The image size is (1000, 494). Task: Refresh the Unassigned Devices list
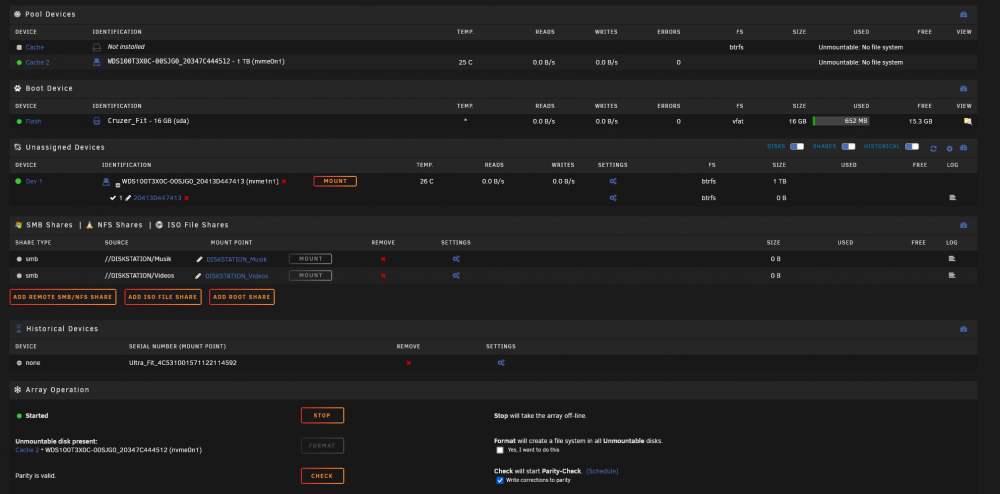pyautogui.click(x=933, y=148)
